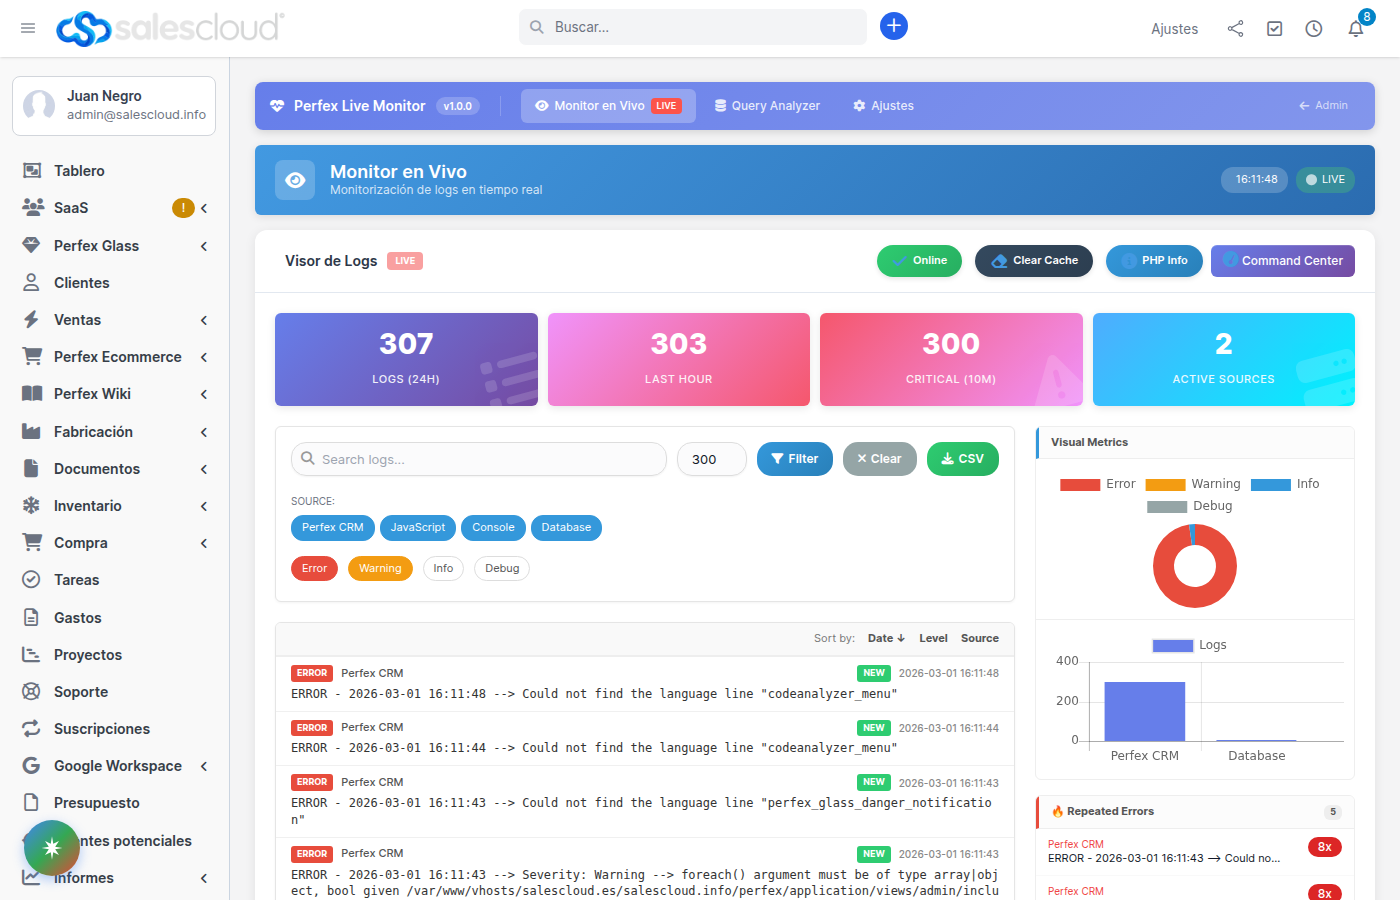Export logs with the CSV button

[962, 459]
